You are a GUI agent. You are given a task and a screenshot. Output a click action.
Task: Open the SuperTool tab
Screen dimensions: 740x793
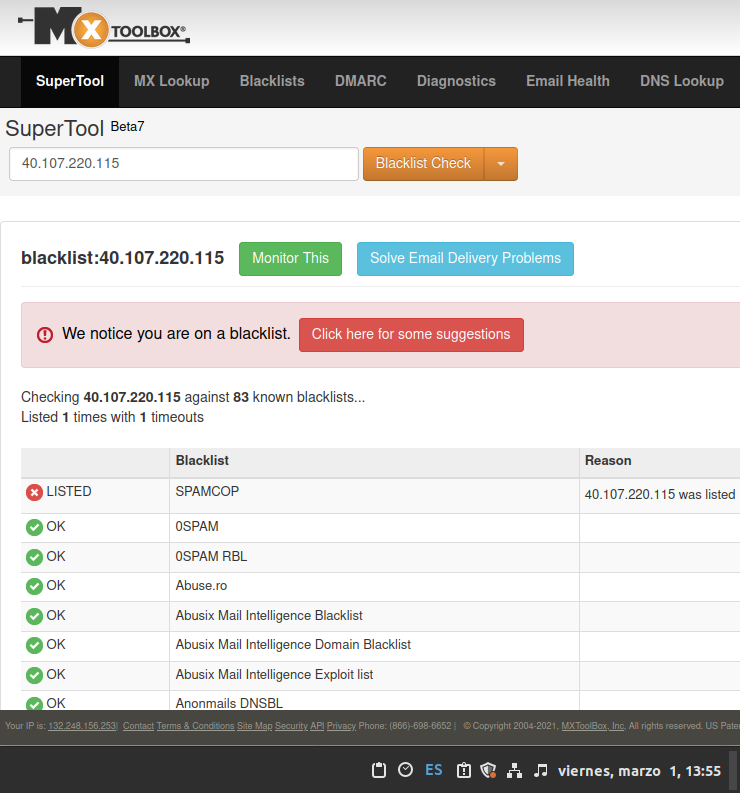[x=70, y=81]
